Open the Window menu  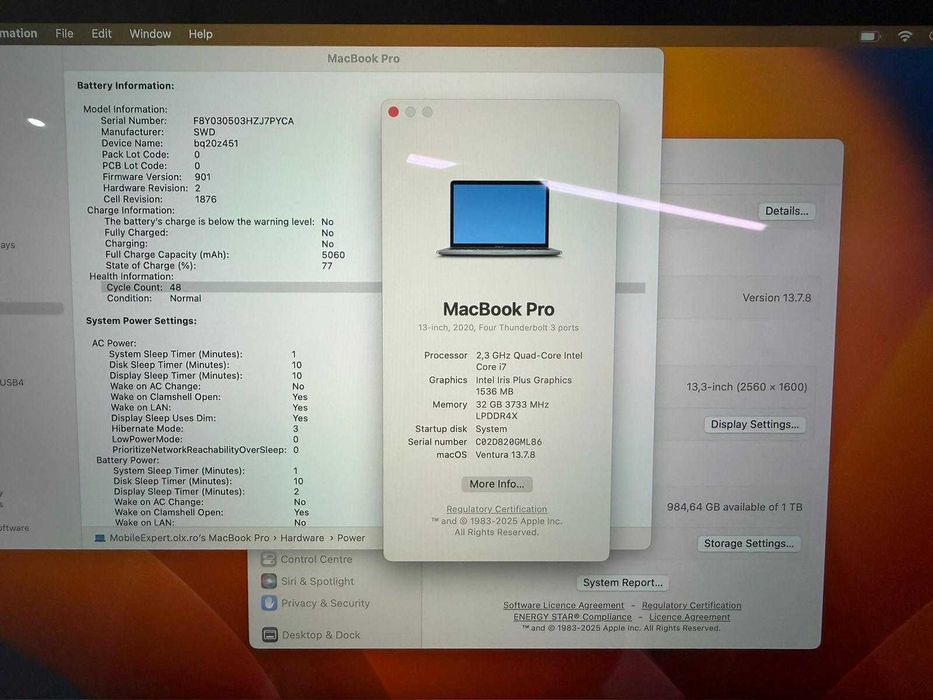[x=150, y=34]
